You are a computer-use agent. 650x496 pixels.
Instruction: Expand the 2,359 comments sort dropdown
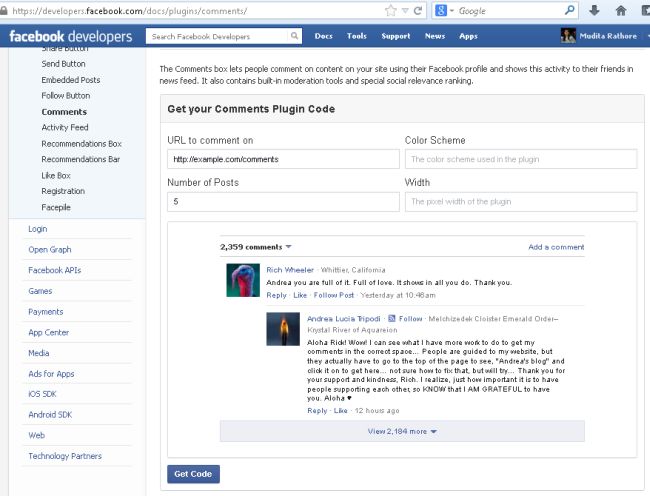256,247
